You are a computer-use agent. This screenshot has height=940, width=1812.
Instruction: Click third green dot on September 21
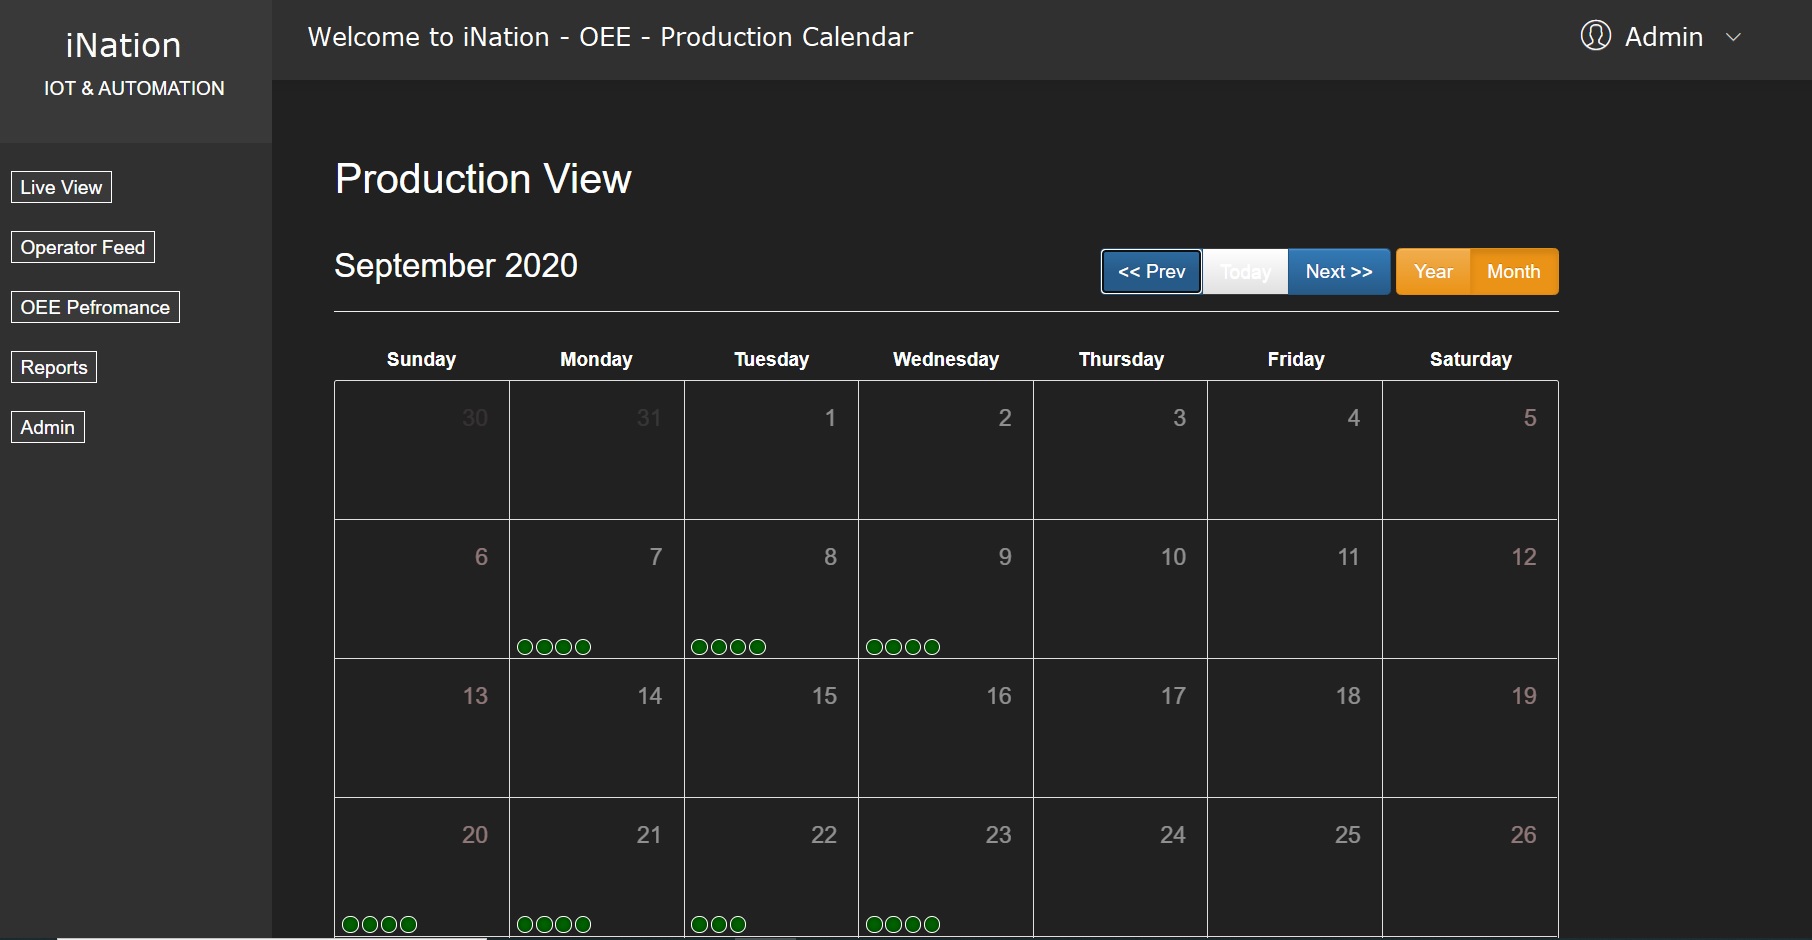point(564,925)
